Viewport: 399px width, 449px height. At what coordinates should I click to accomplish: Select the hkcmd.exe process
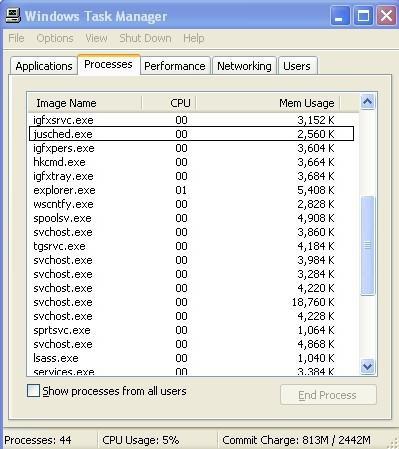coord(192,162)
